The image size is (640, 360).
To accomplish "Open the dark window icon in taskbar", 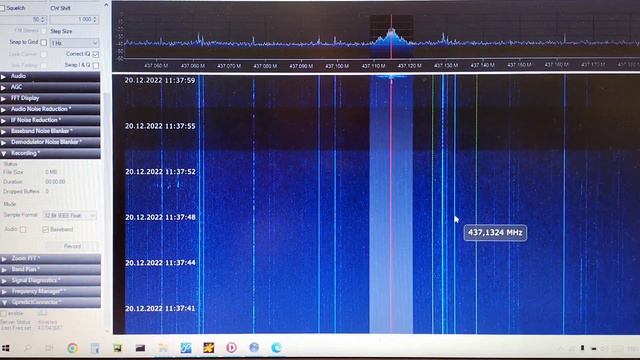I will [140, 348].
